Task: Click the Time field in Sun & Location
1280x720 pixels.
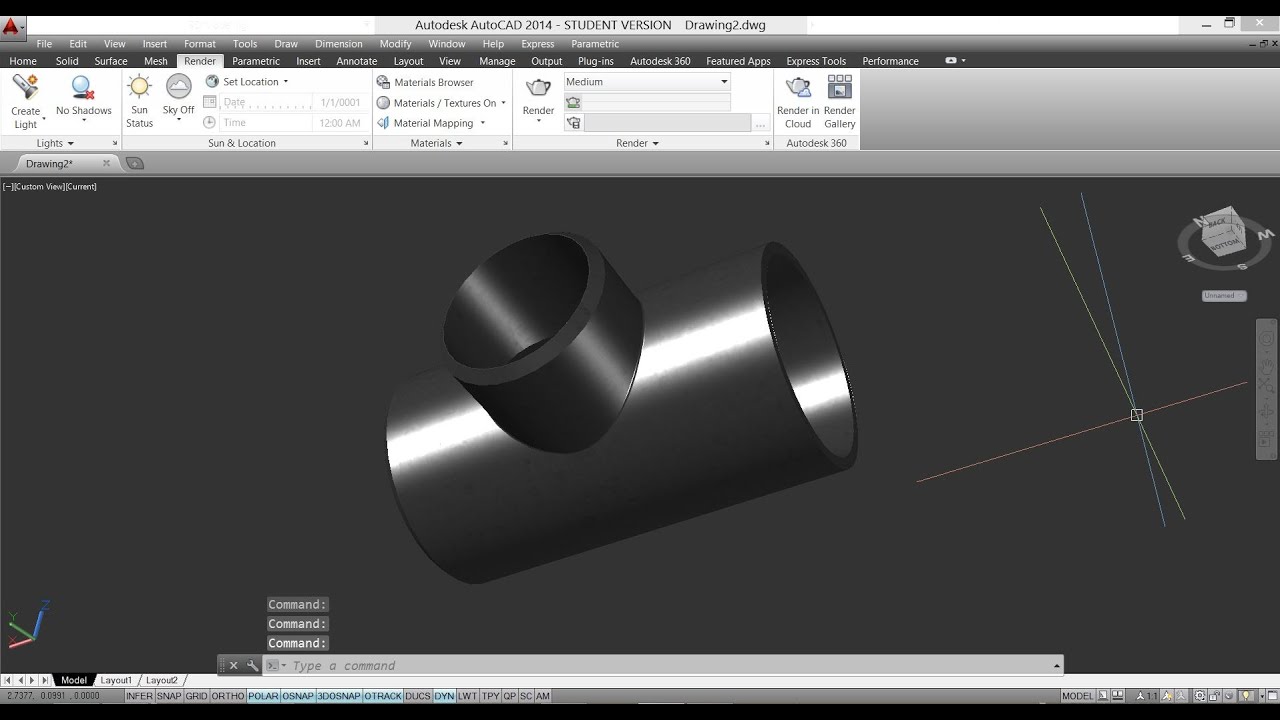Action: 268,123
